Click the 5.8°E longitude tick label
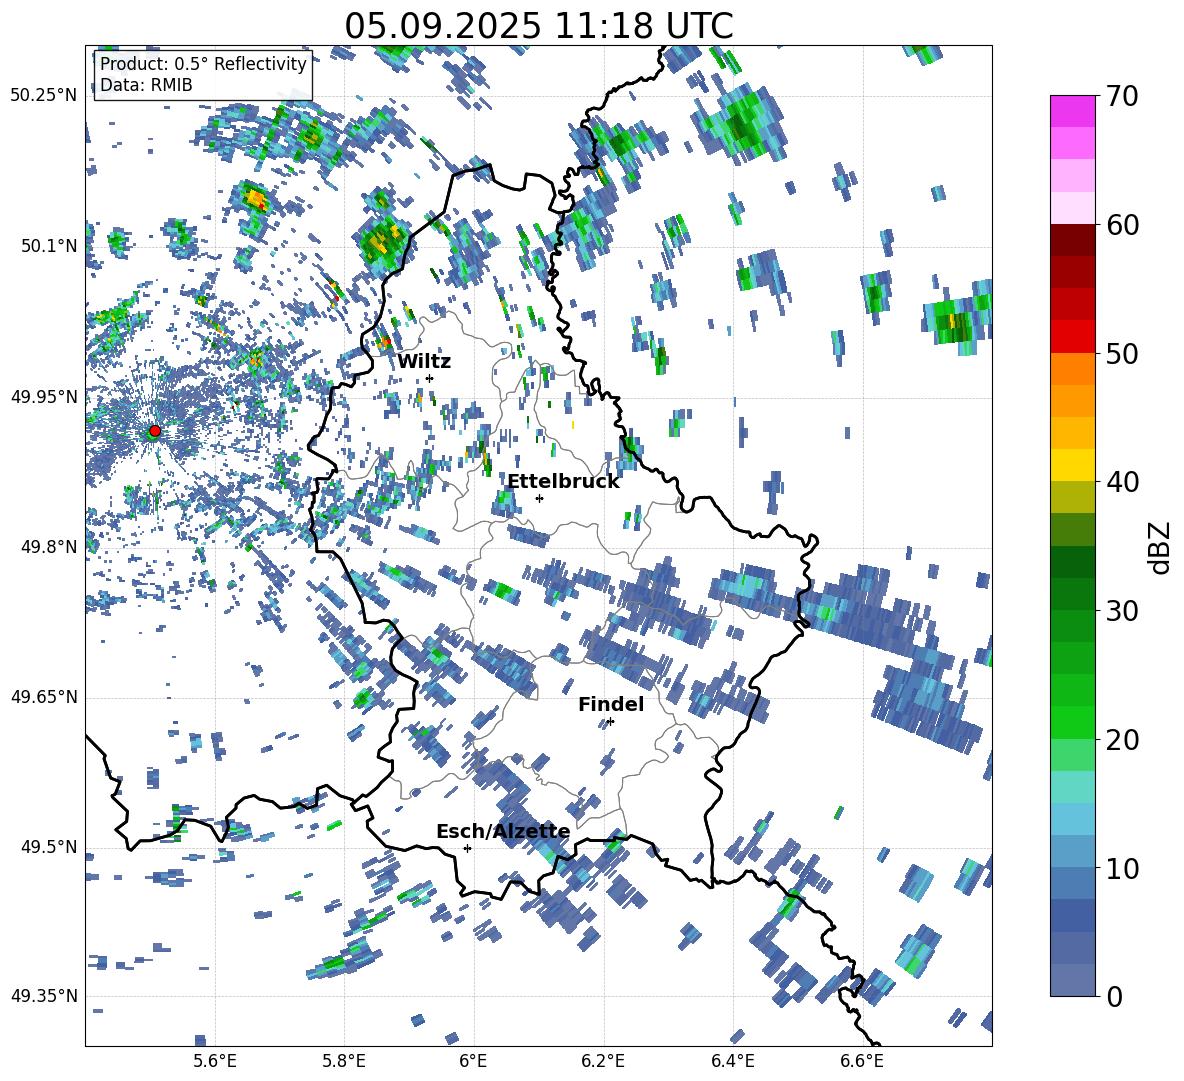Screen dimensions: 1184x1081 pyautogui.click(x=344, y=1061)
